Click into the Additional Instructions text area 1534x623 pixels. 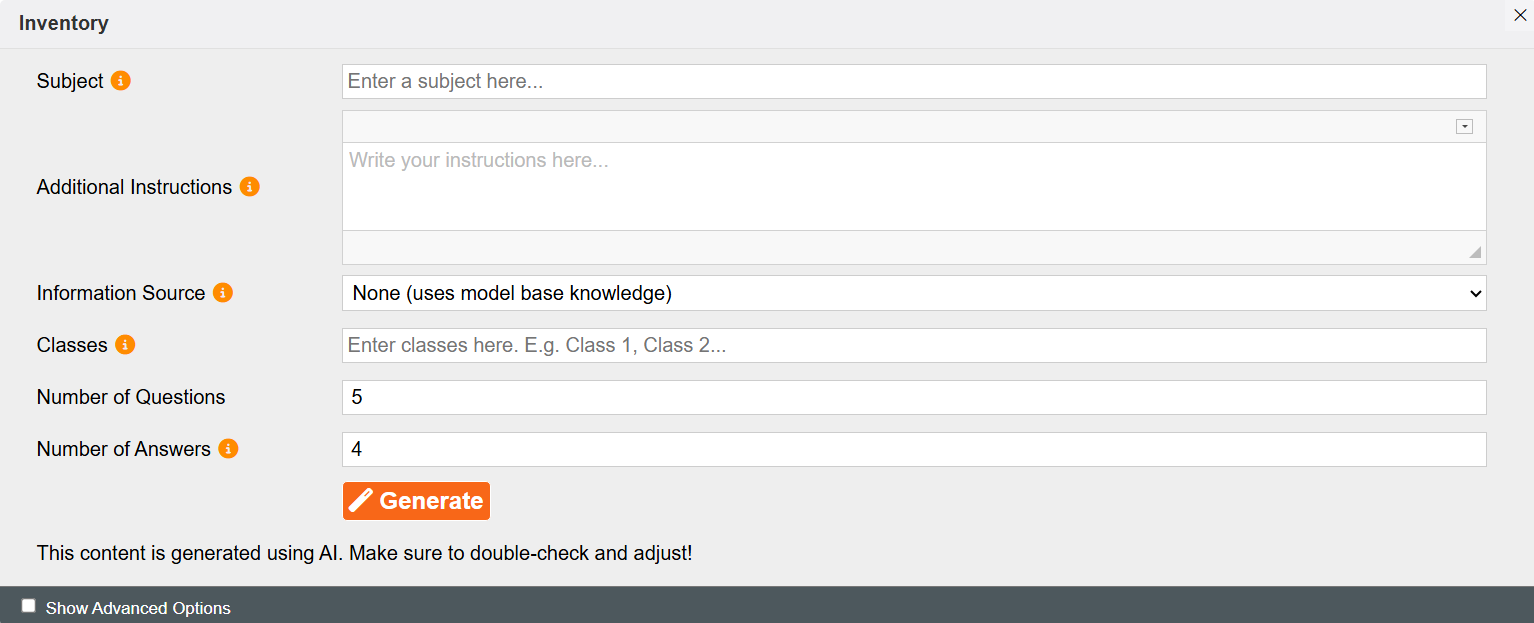point(914,187)
